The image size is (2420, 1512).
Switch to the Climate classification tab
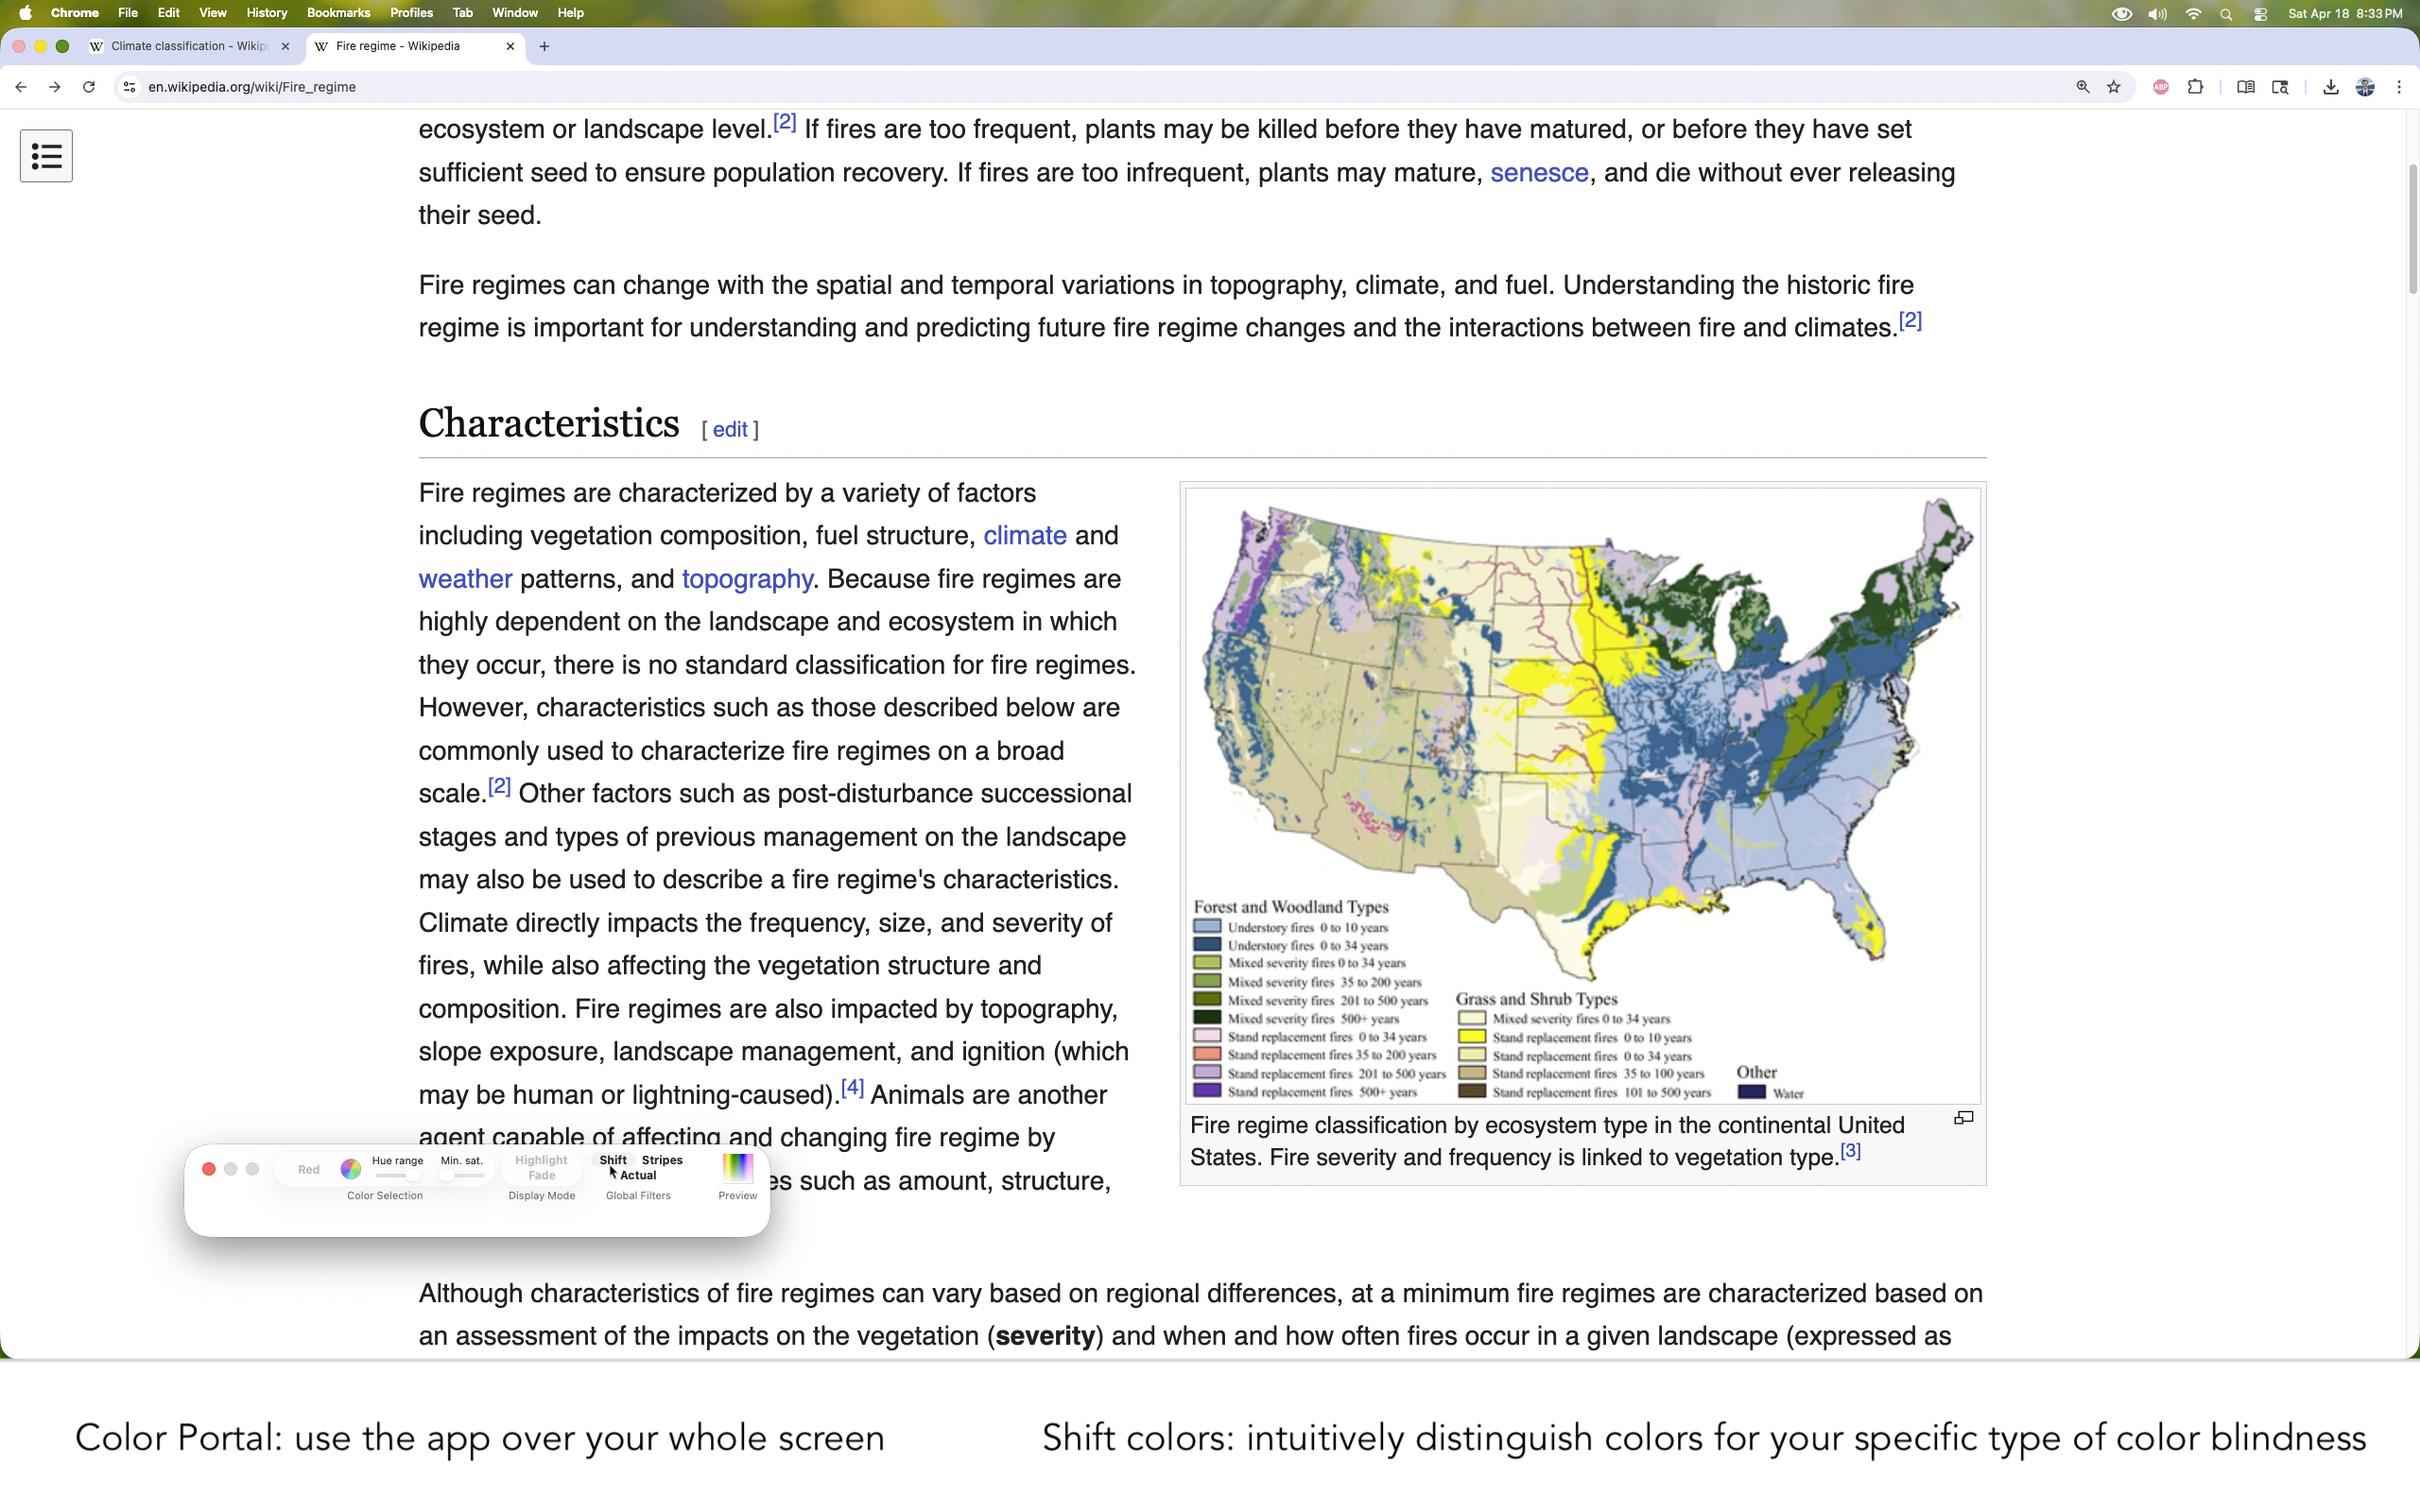click(188, 46)
